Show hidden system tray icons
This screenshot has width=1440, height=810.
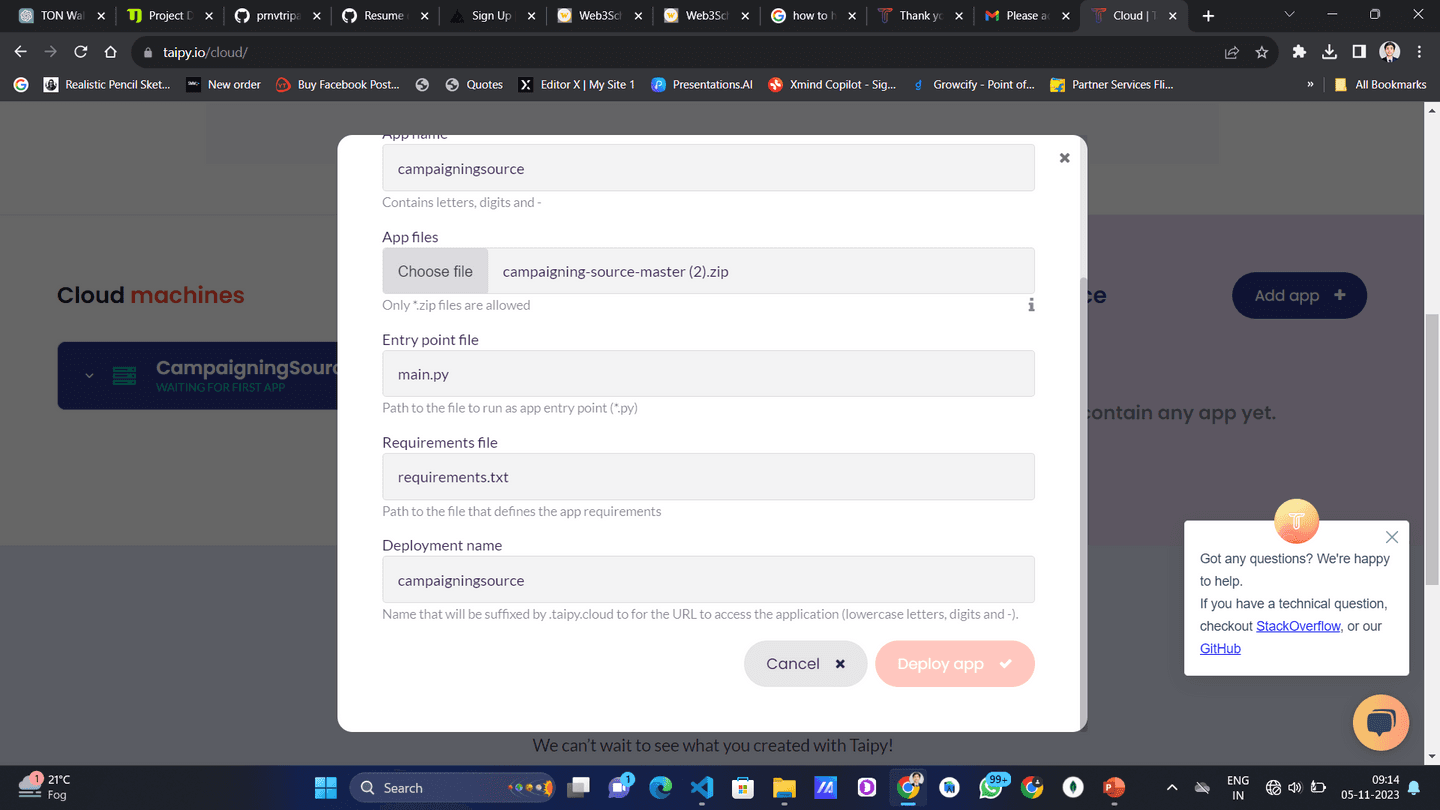(x=1172, y=788)
